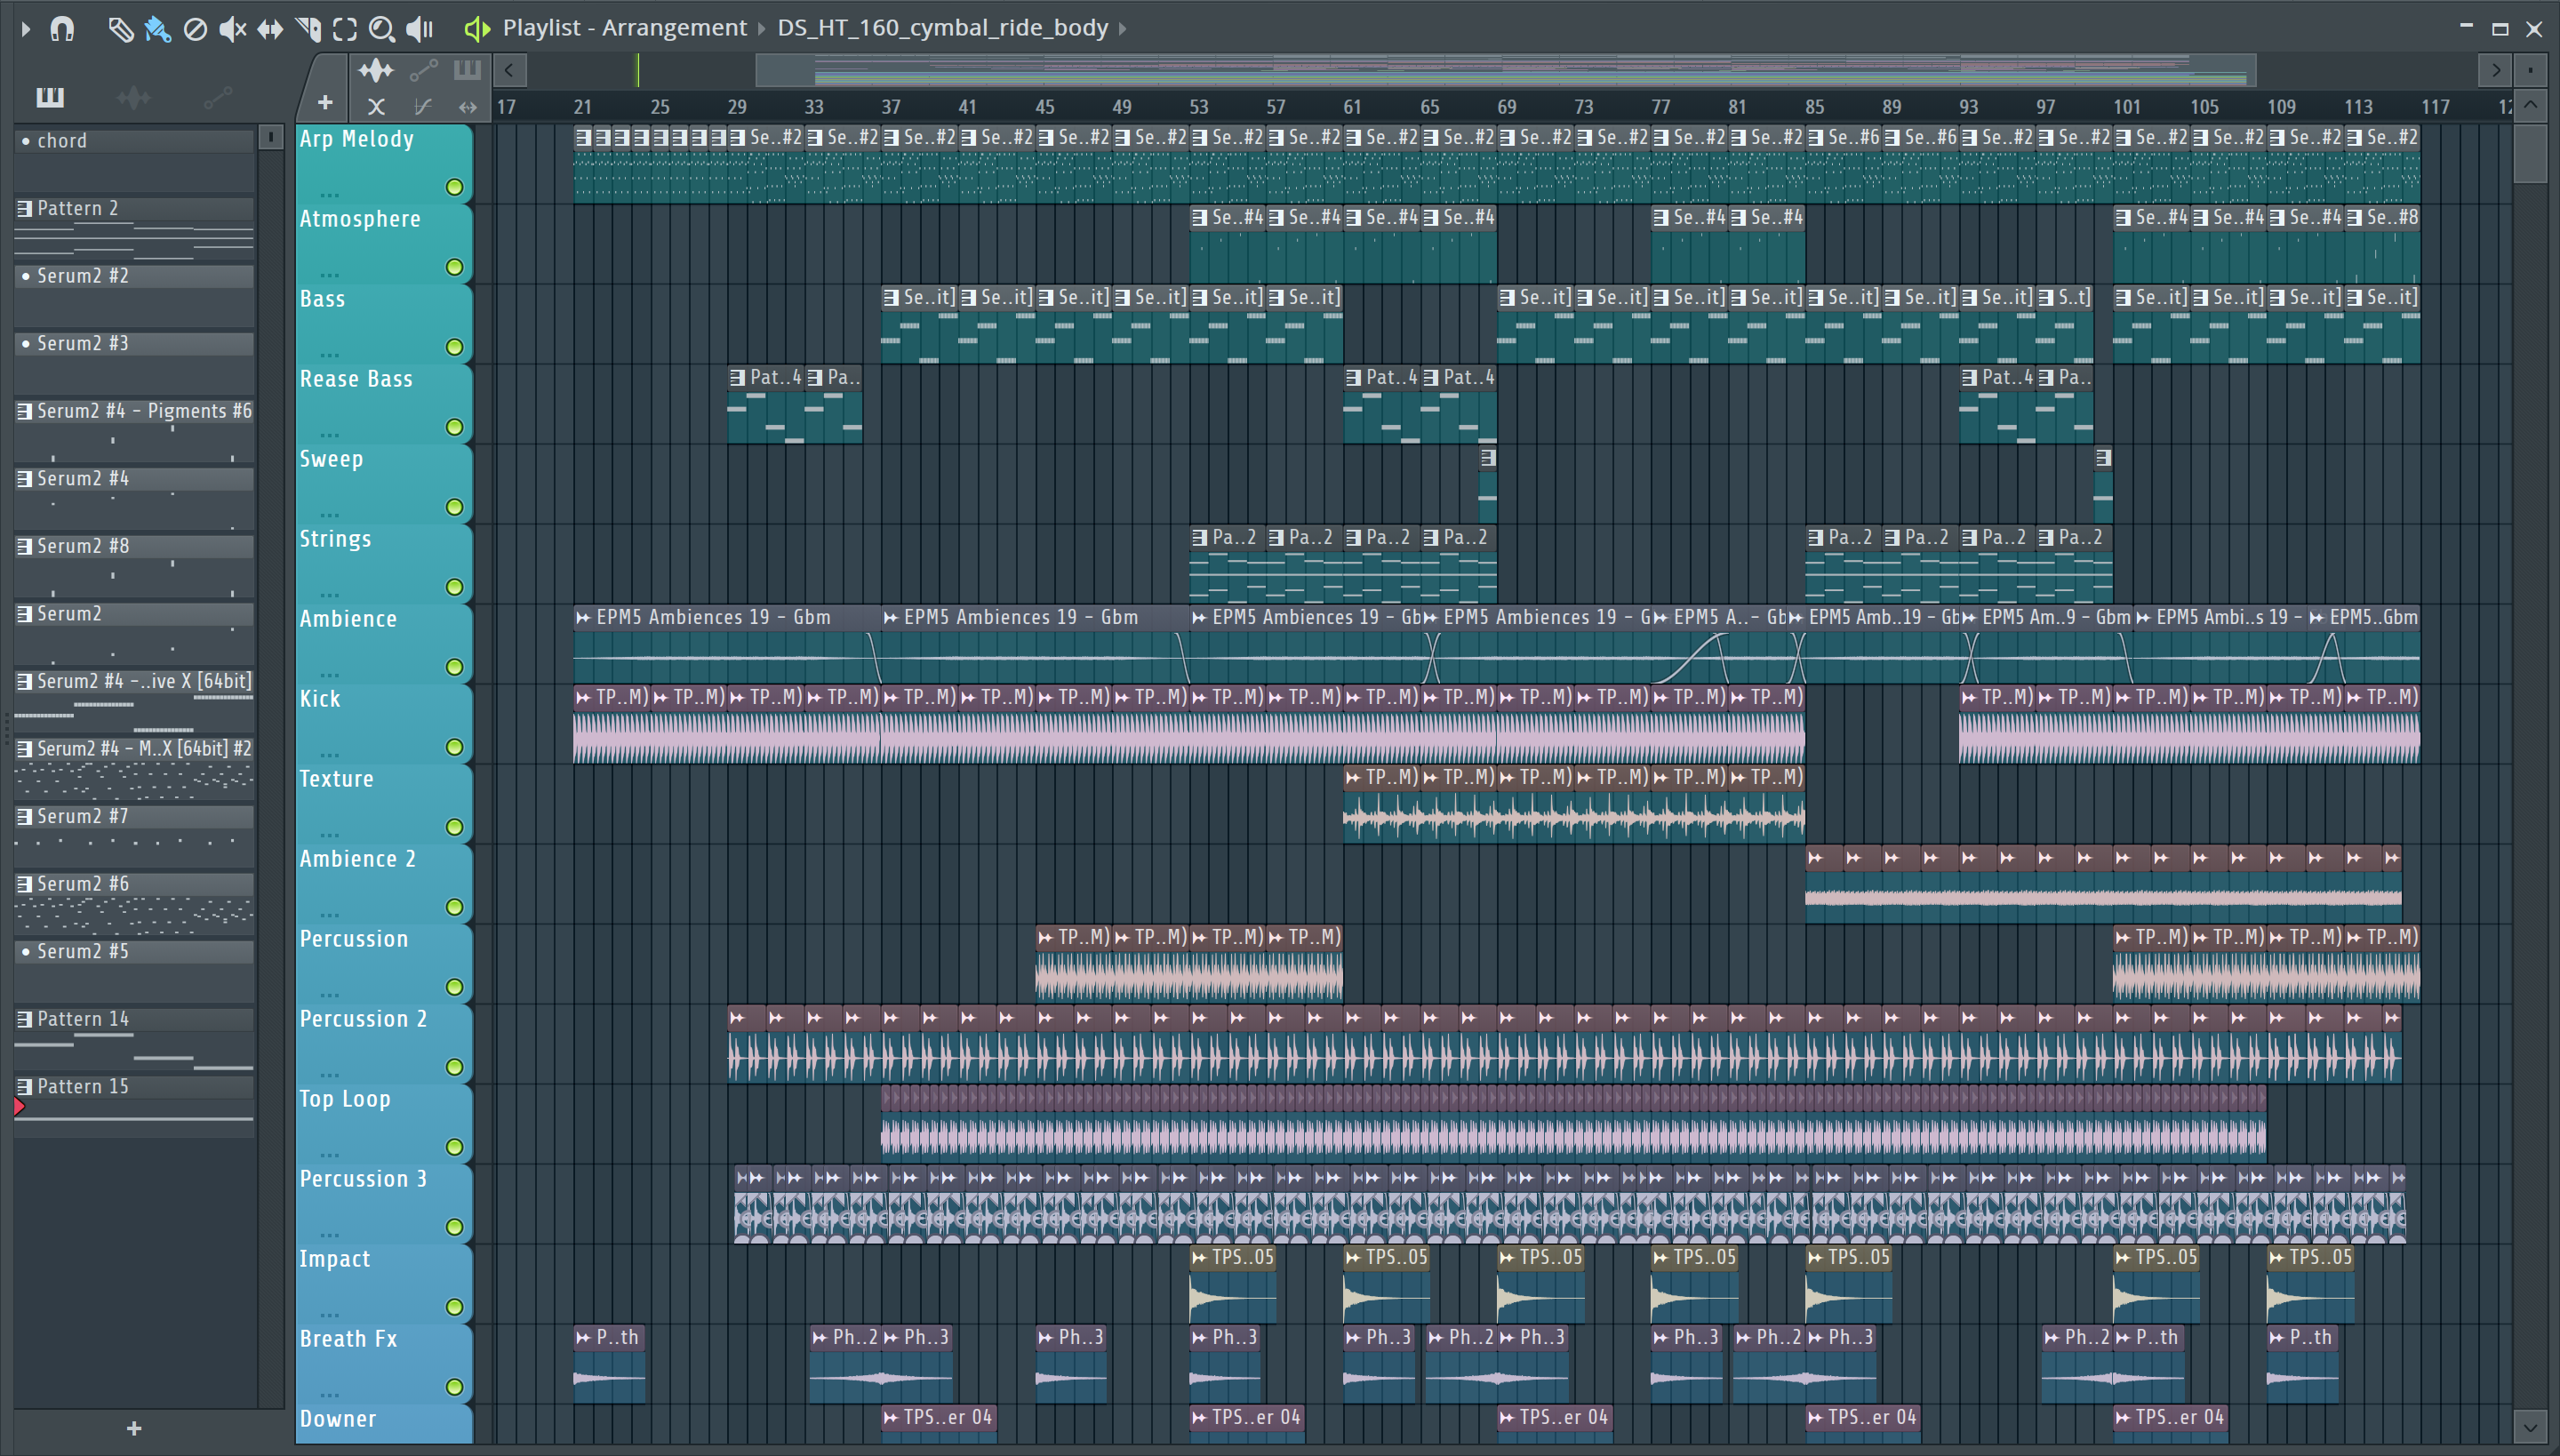2560x1456 pixels.
Task: Click the picker panel scrollbar handle
Action: point(271,137)
